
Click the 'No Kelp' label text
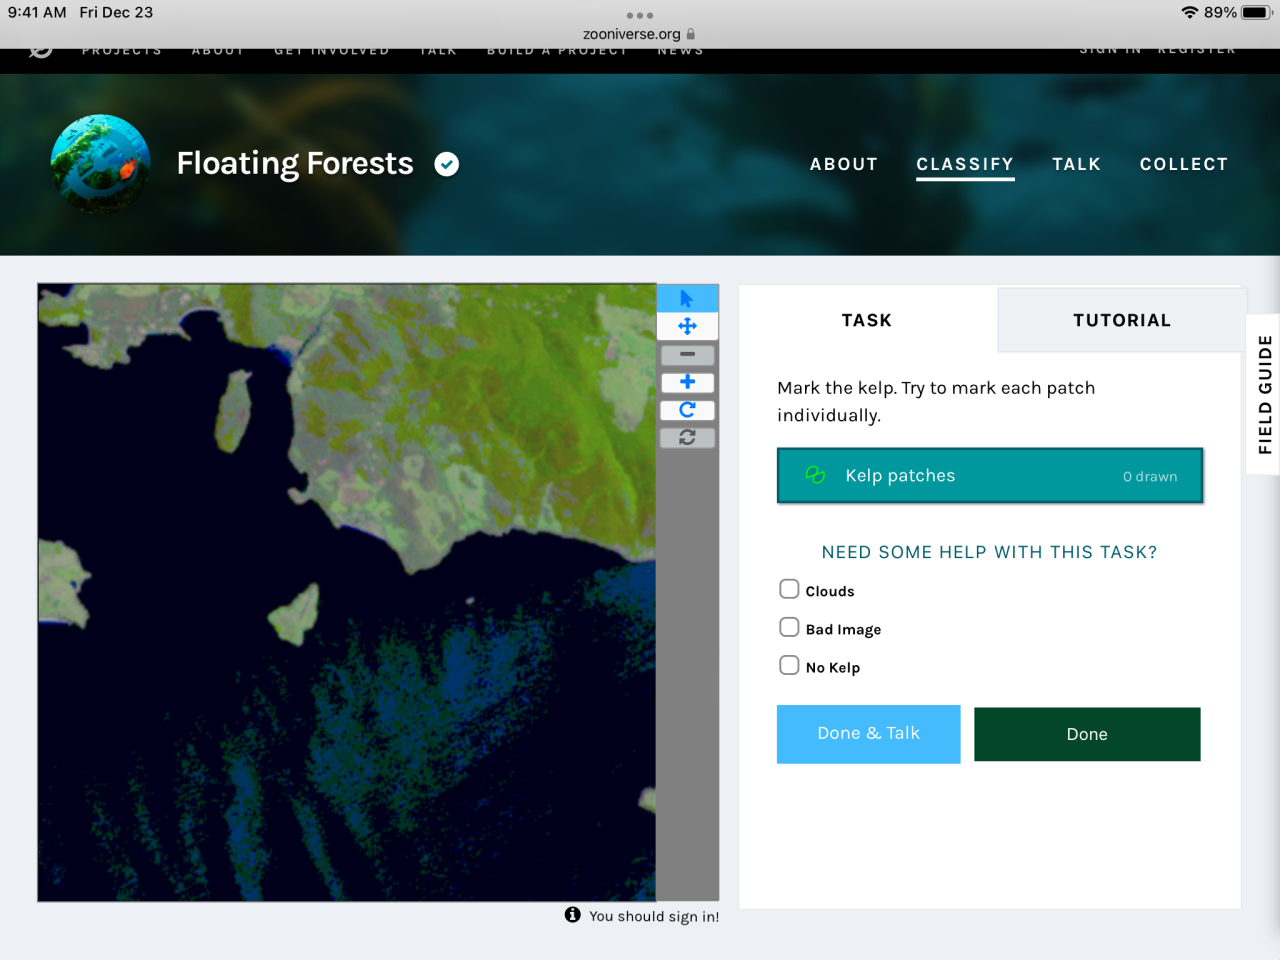(x=833, y=667)
